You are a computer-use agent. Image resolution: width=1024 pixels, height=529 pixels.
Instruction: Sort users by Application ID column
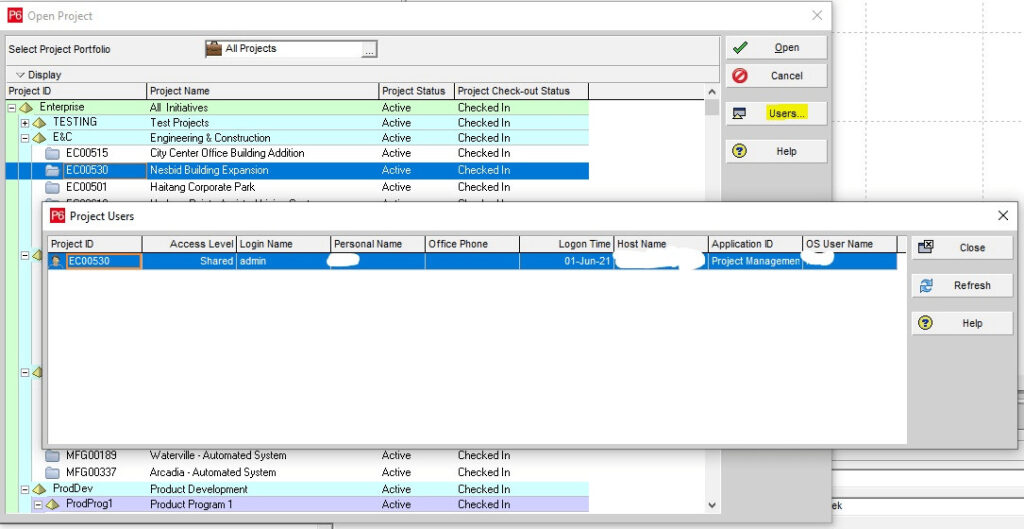click(x=756, y=244)
